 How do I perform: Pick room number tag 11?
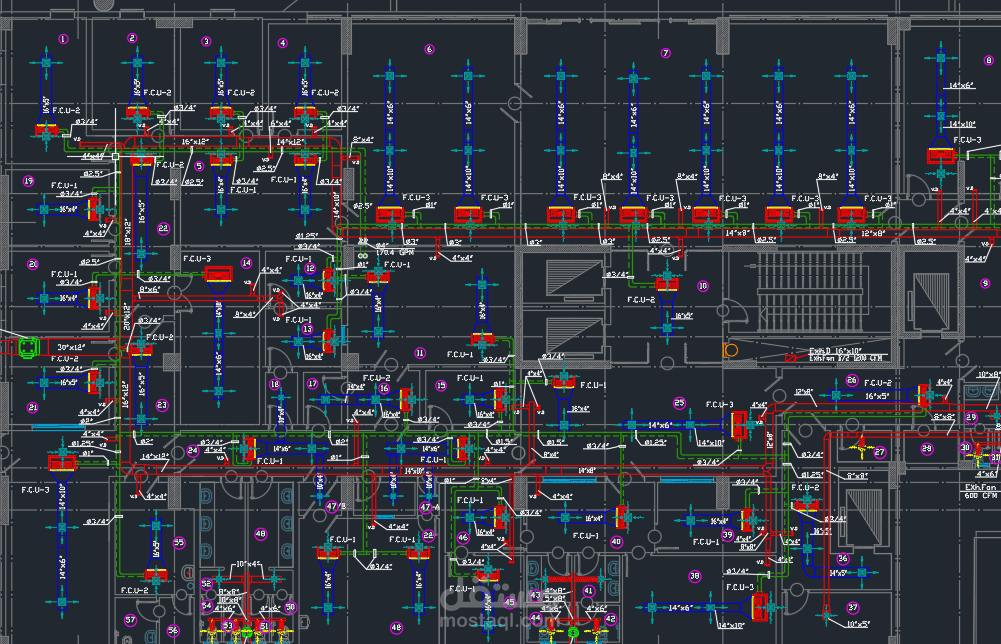(419, 353)
